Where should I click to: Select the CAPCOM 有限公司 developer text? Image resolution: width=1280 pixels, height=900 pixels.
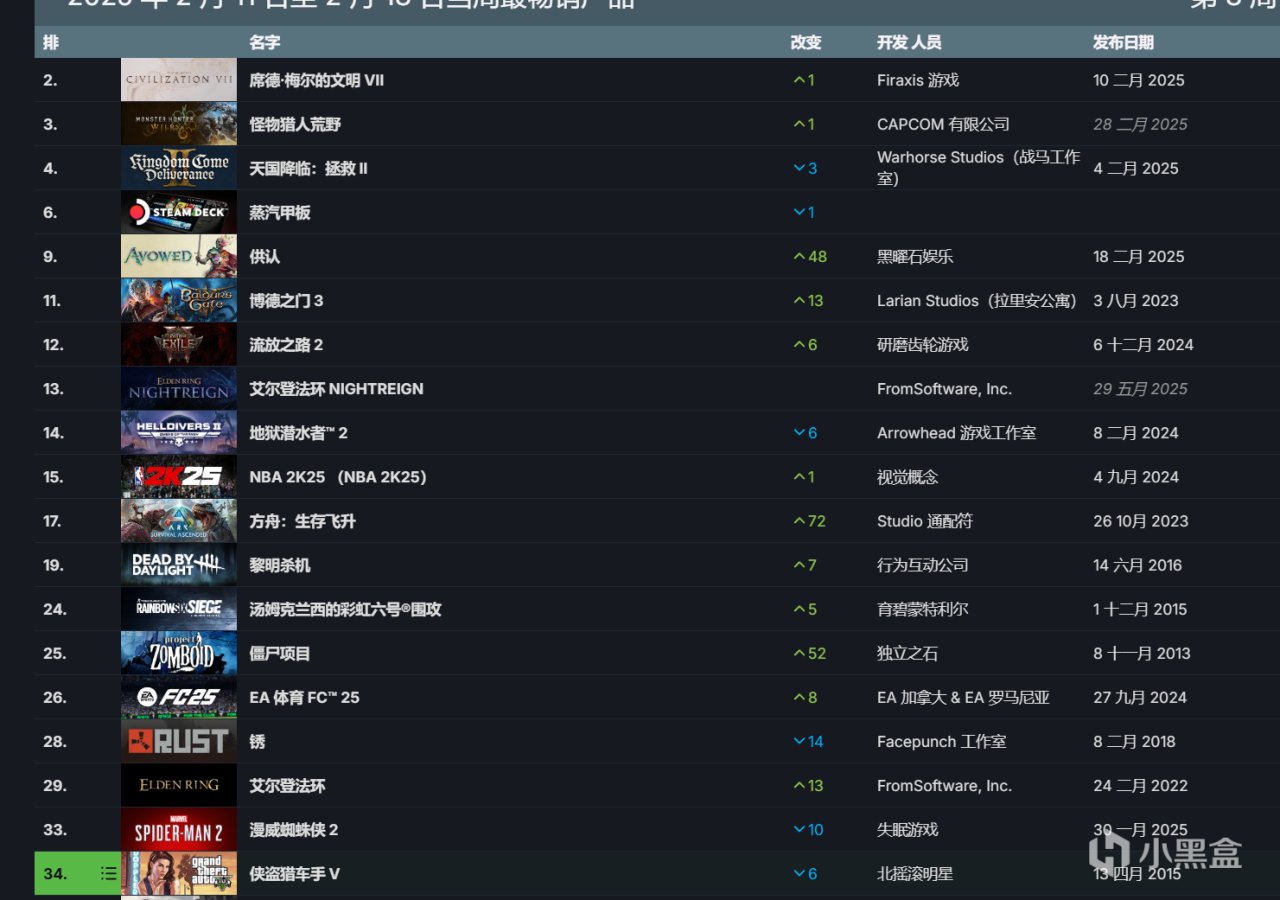943,124
